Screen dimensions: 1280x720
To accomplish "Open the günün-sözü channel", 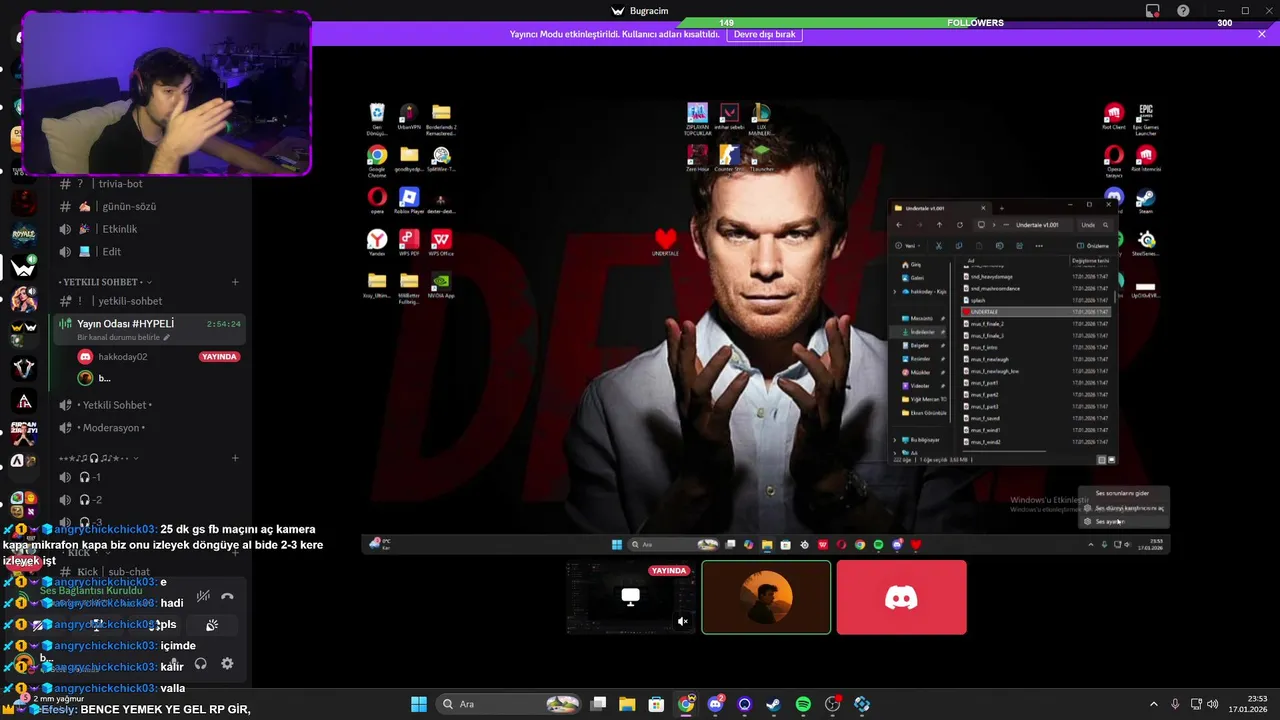I will [150, 206].
